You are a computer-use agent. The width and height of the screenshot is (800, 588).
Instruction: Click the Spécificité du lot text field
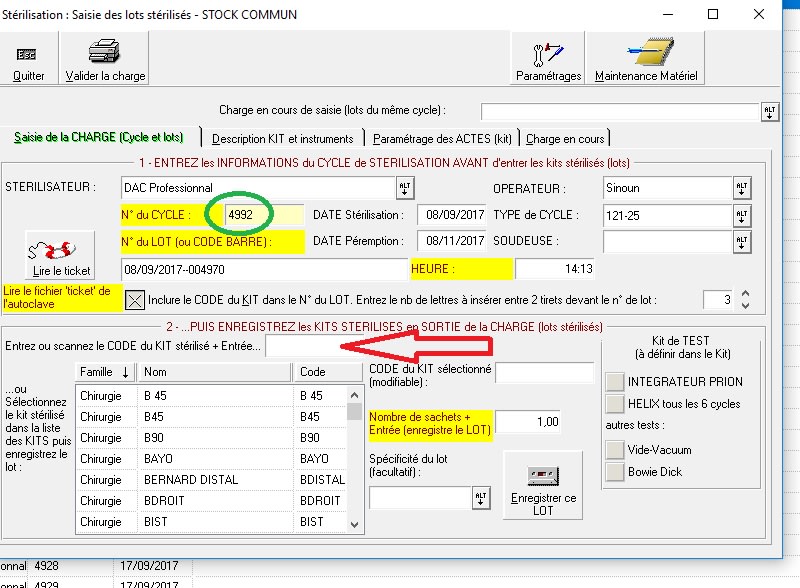click(420, 498)
